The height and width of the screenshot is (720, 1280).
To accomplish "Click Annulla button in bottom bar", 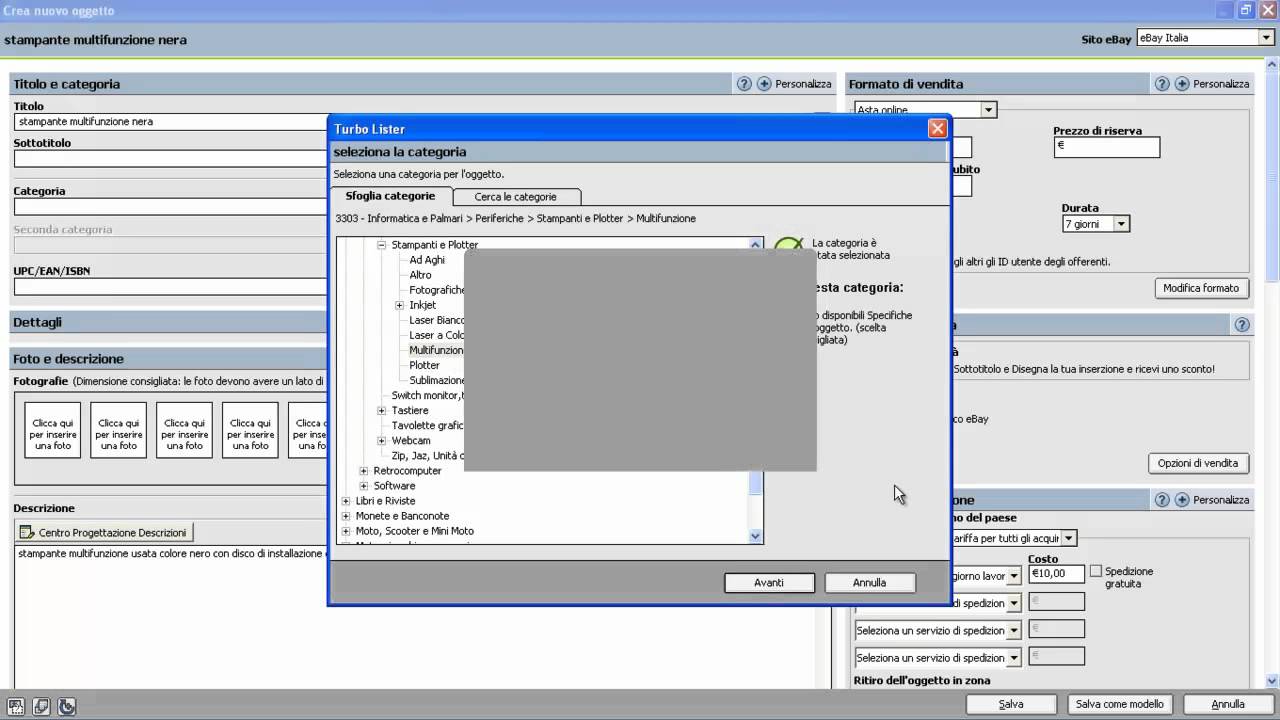I will (x=1228, y=704).
